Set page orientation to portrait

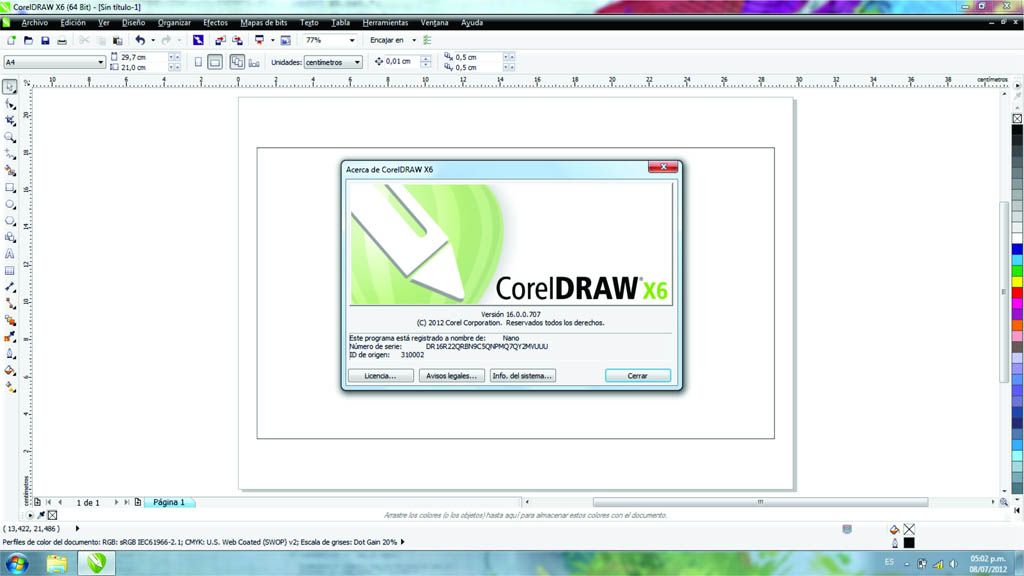point(198,62)
